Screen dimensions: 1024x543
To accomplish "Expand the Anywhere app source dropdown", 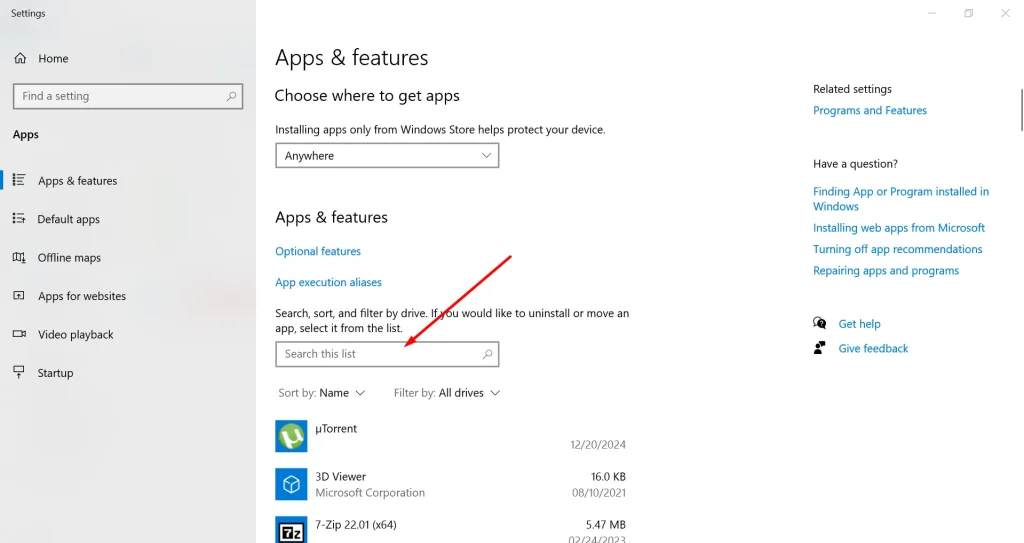I will (387, 156).
